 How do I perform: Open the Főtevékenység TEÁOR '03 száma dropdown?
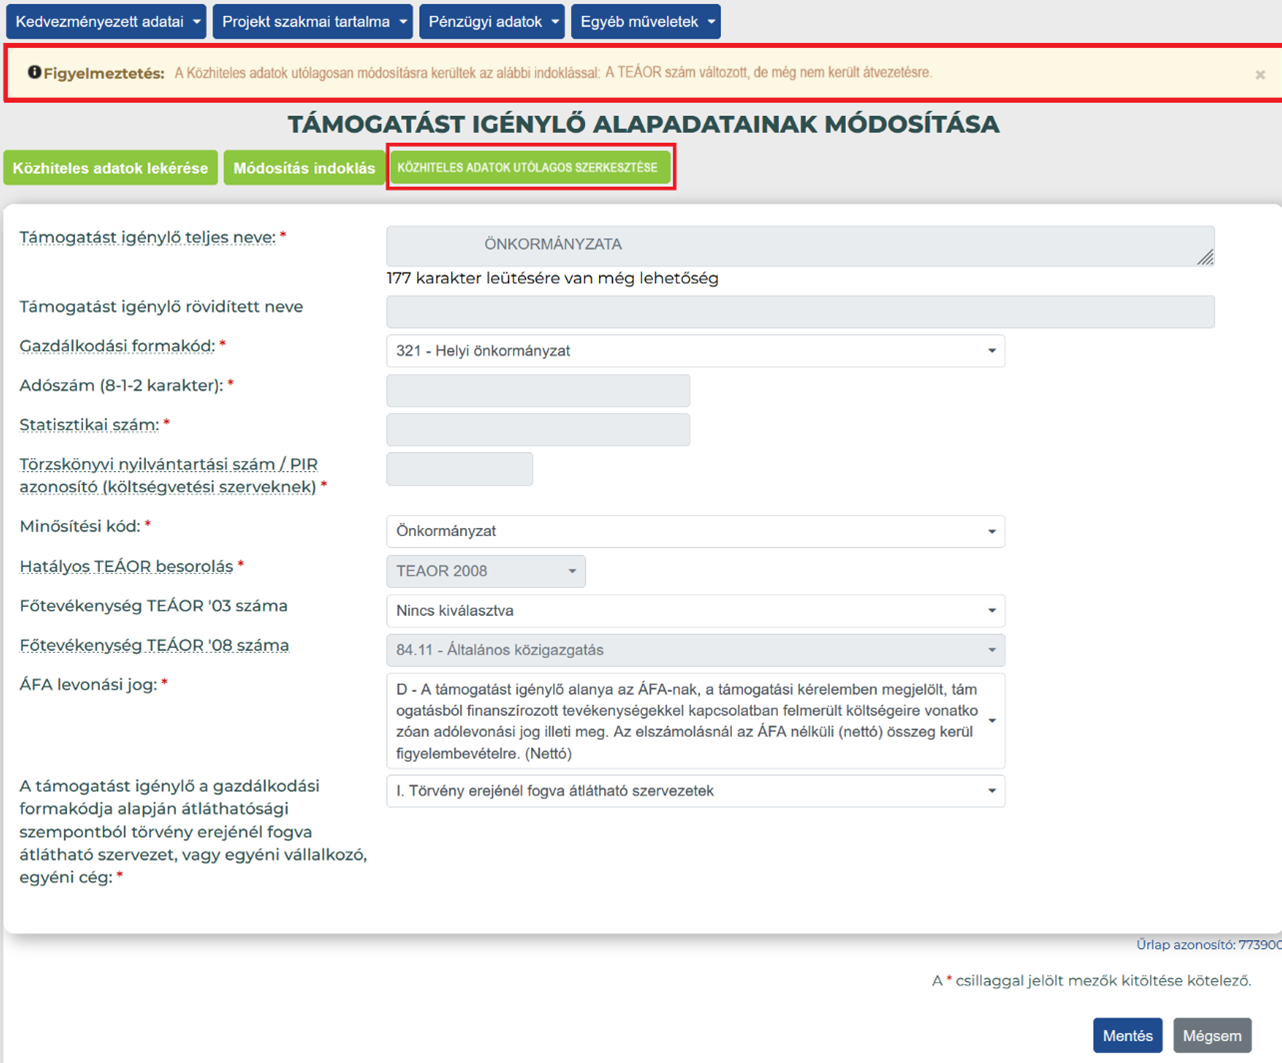(x=695, y=611)
